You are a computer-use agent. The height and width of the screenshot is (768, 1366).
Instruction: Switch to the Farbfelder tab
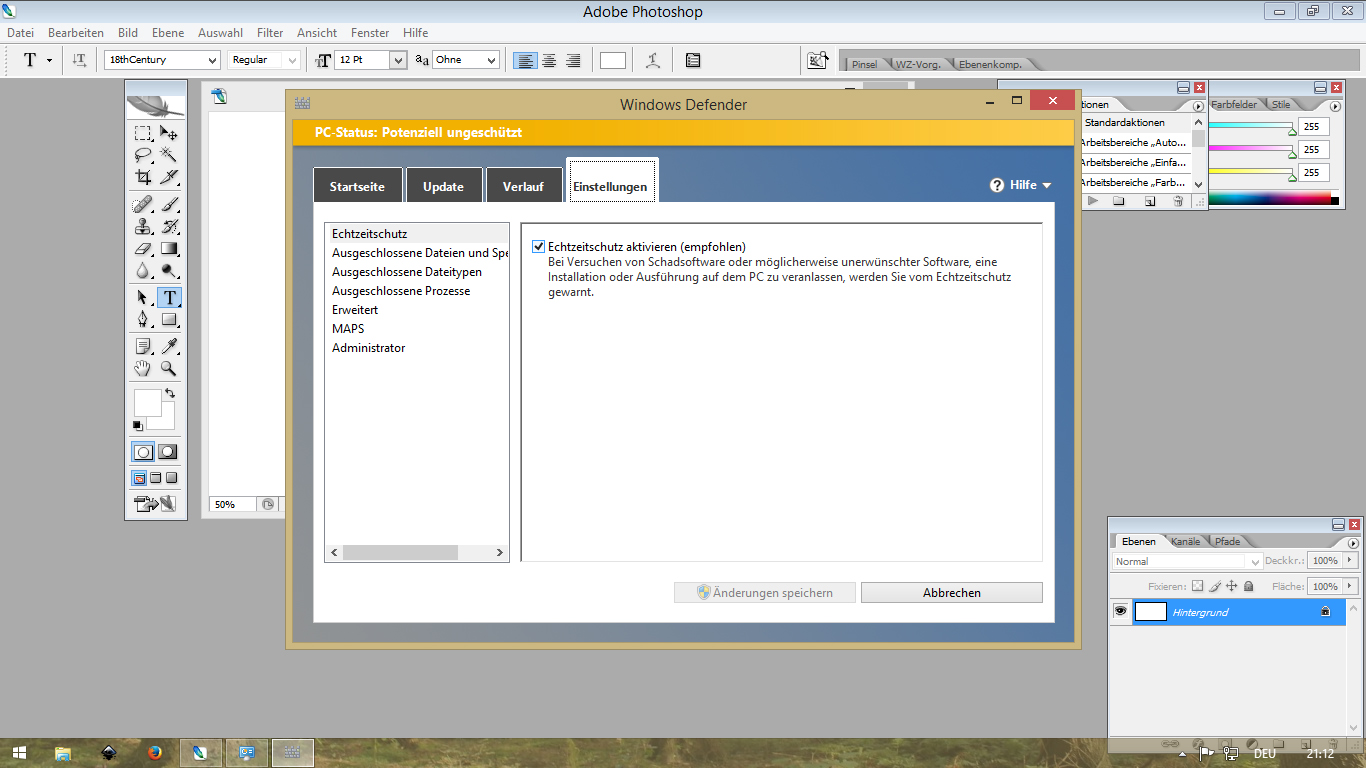tap(1234, 104)
